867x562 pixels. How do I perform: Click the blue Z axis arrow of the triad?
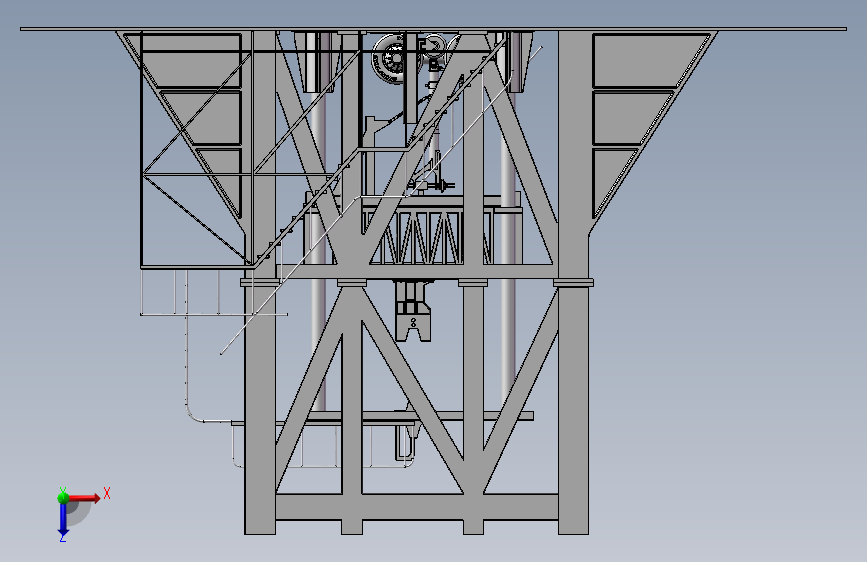[63, 520]
